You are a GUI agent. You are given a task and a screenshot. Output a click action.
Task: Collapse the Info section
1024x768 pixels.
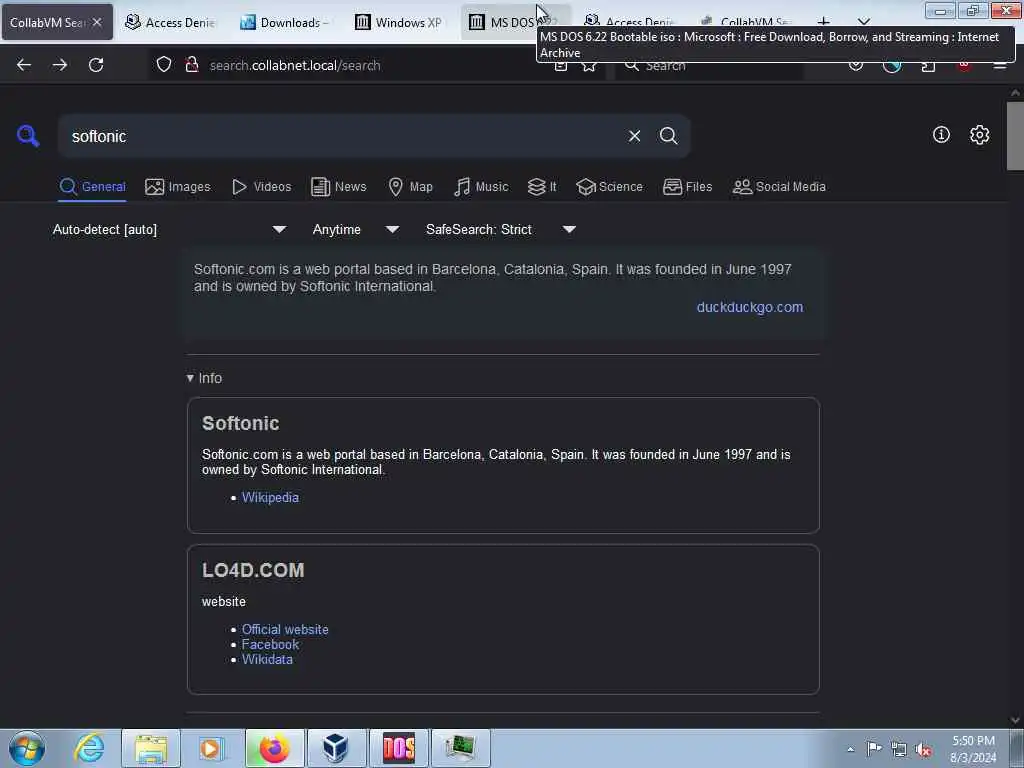click(x=204, y=378)
